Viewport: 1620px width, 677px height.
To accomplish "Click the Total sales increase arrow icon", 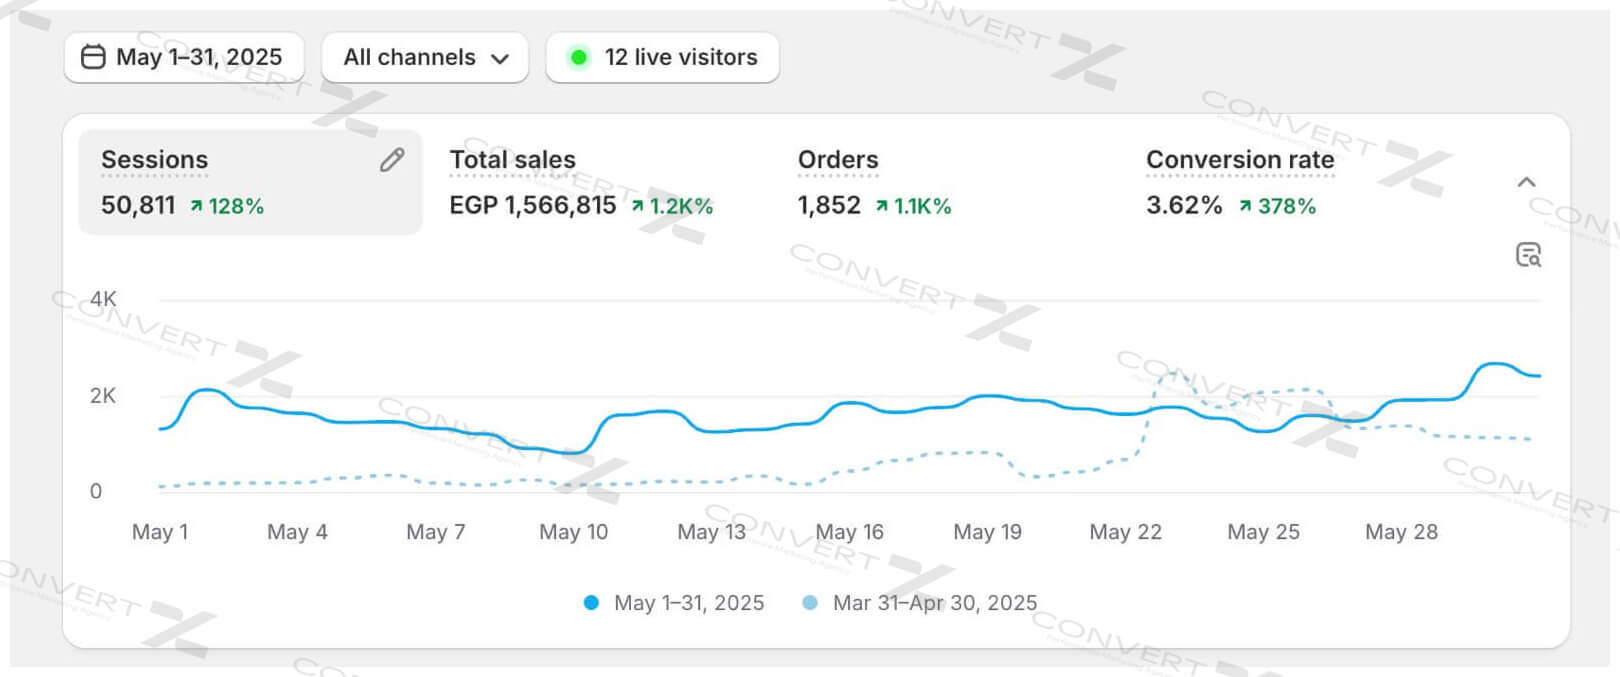I will (637, 206).
